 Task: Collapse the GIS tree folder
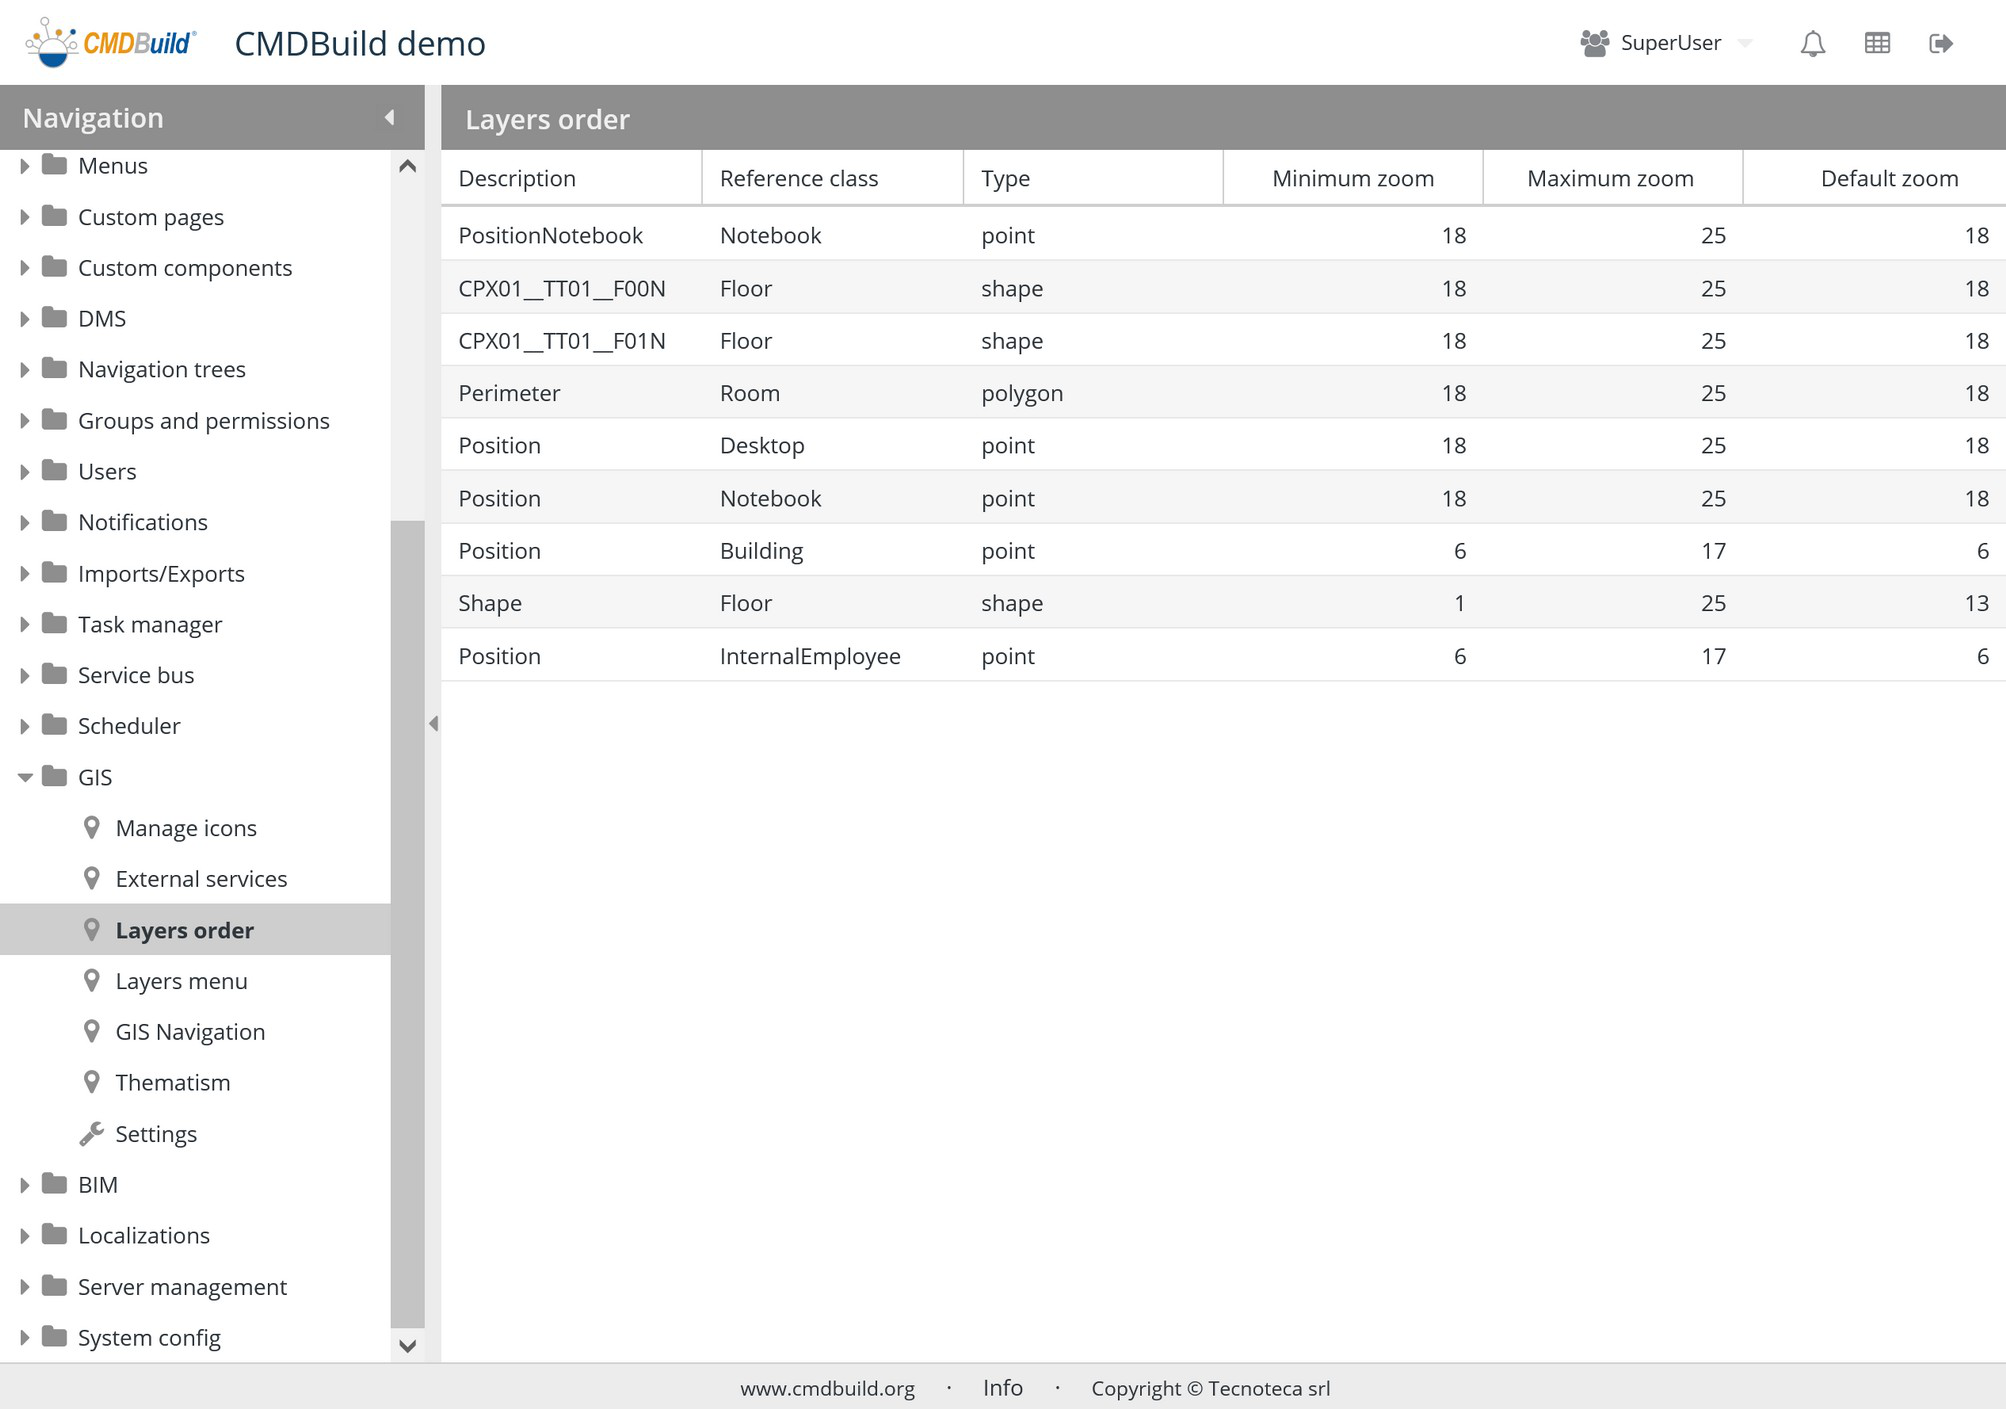(25, 777)
